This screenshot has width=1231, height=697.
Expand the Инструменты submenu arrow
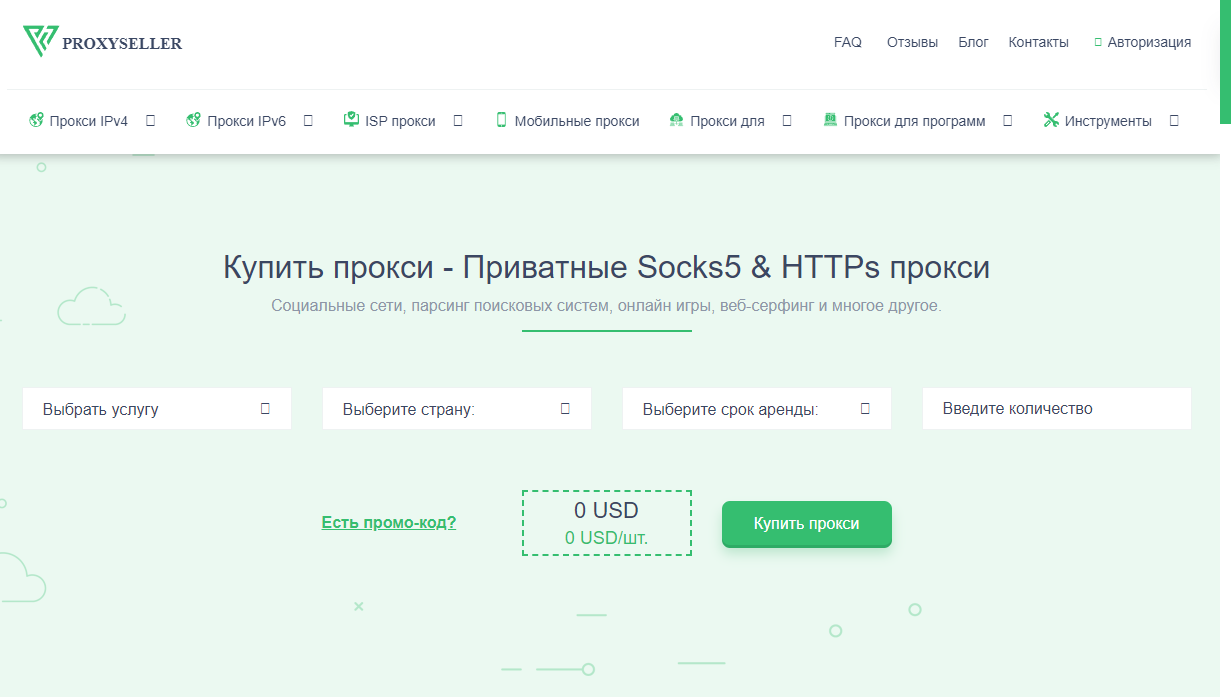pos(1174,120)
